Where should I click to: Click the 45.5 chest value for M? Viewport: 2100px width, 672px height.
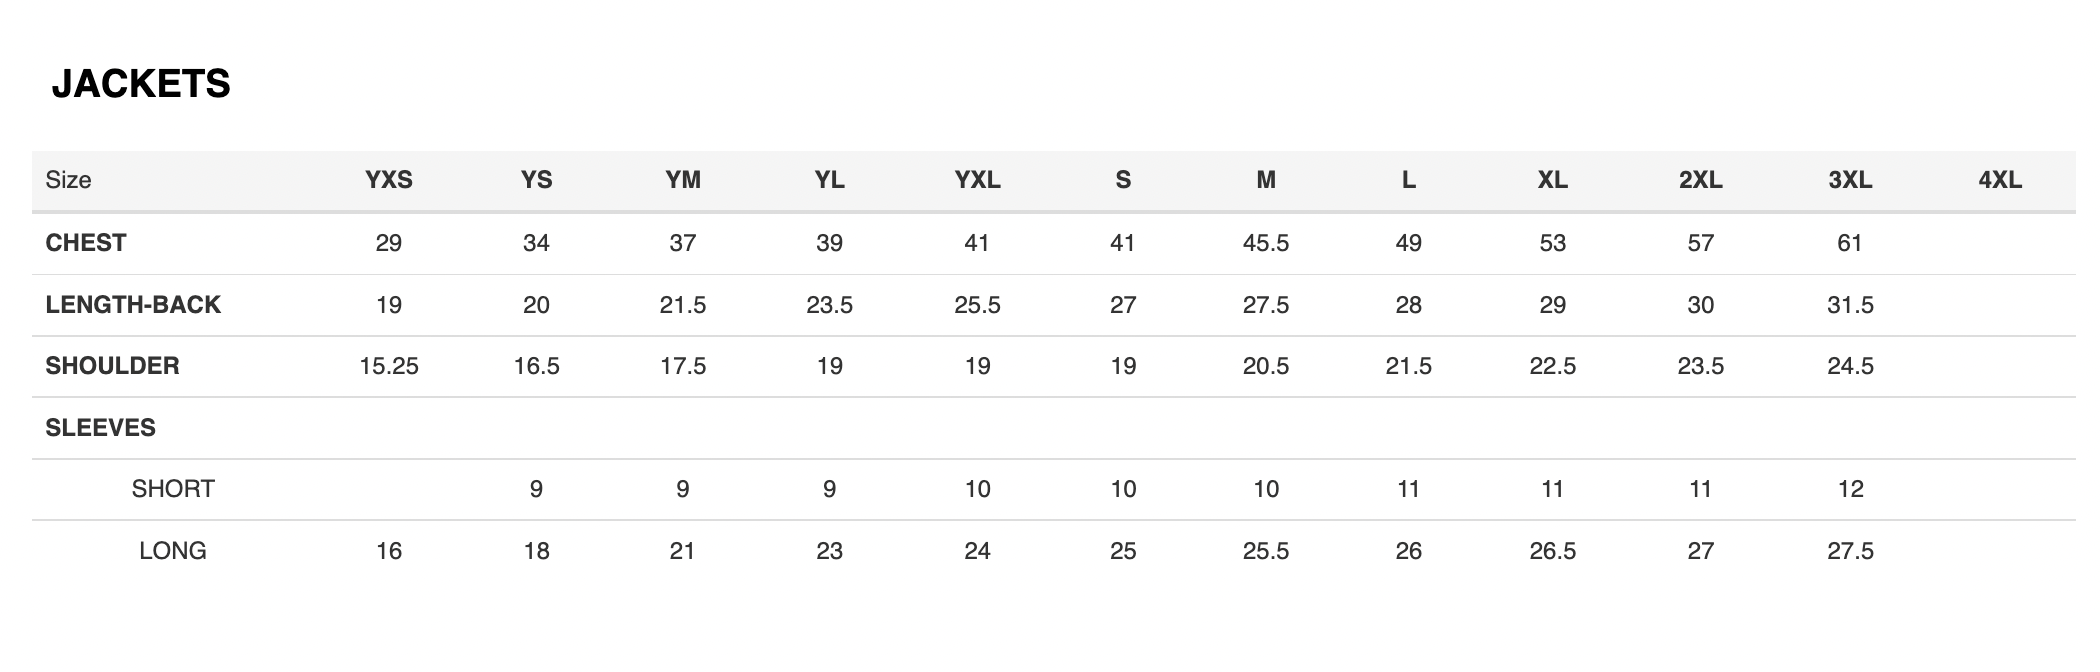[x=1266, y=243]
